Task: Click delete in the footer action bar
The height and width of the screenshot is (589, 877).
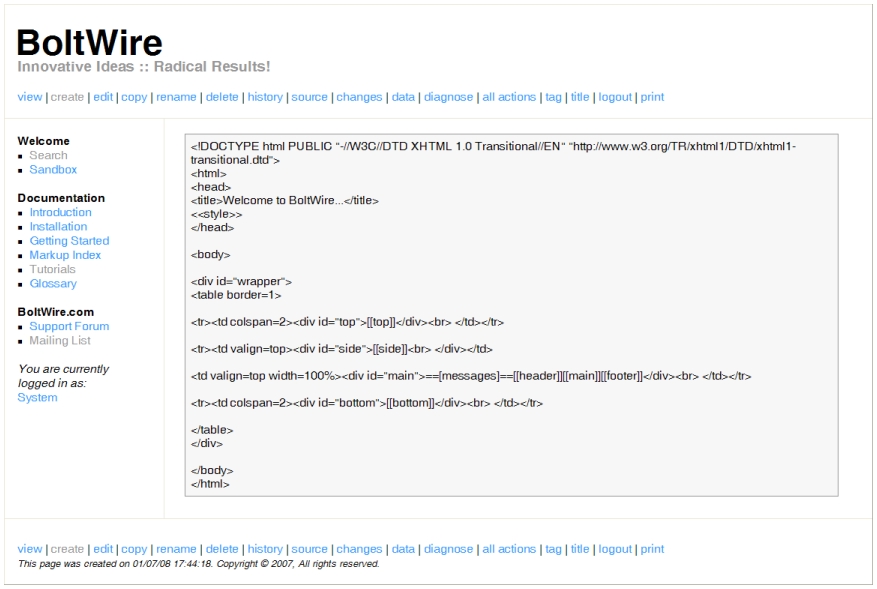Action: [x=222, y=549]
